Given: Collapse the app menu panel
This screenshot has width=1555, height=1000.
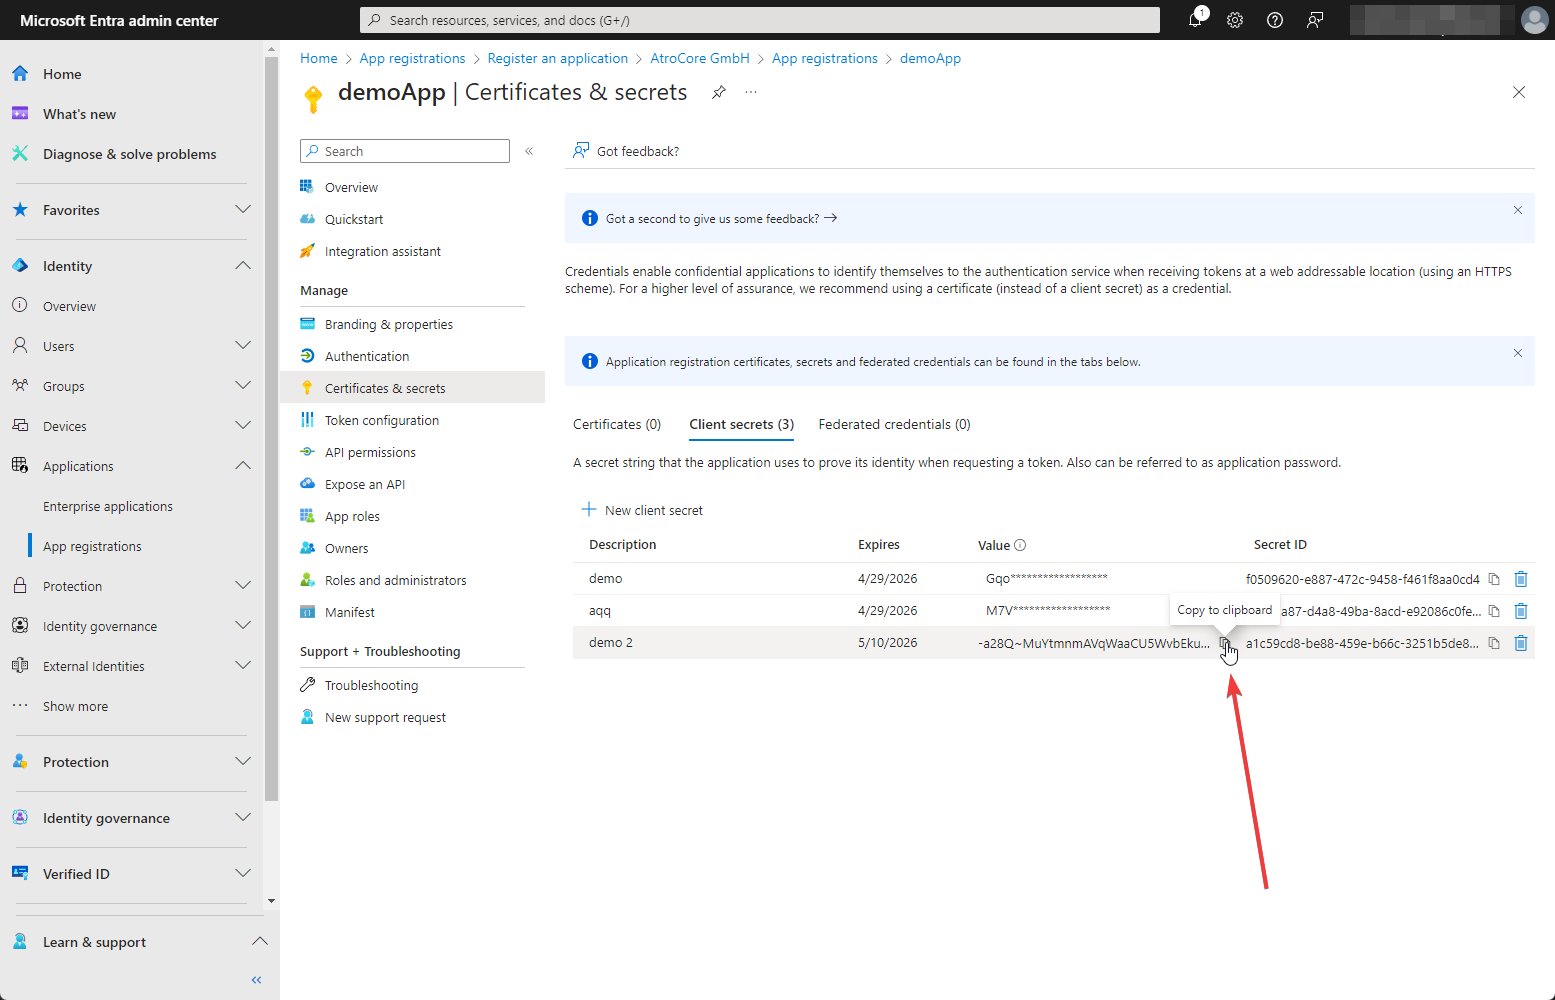Looking at the screenshot, I should coord(529,151).
